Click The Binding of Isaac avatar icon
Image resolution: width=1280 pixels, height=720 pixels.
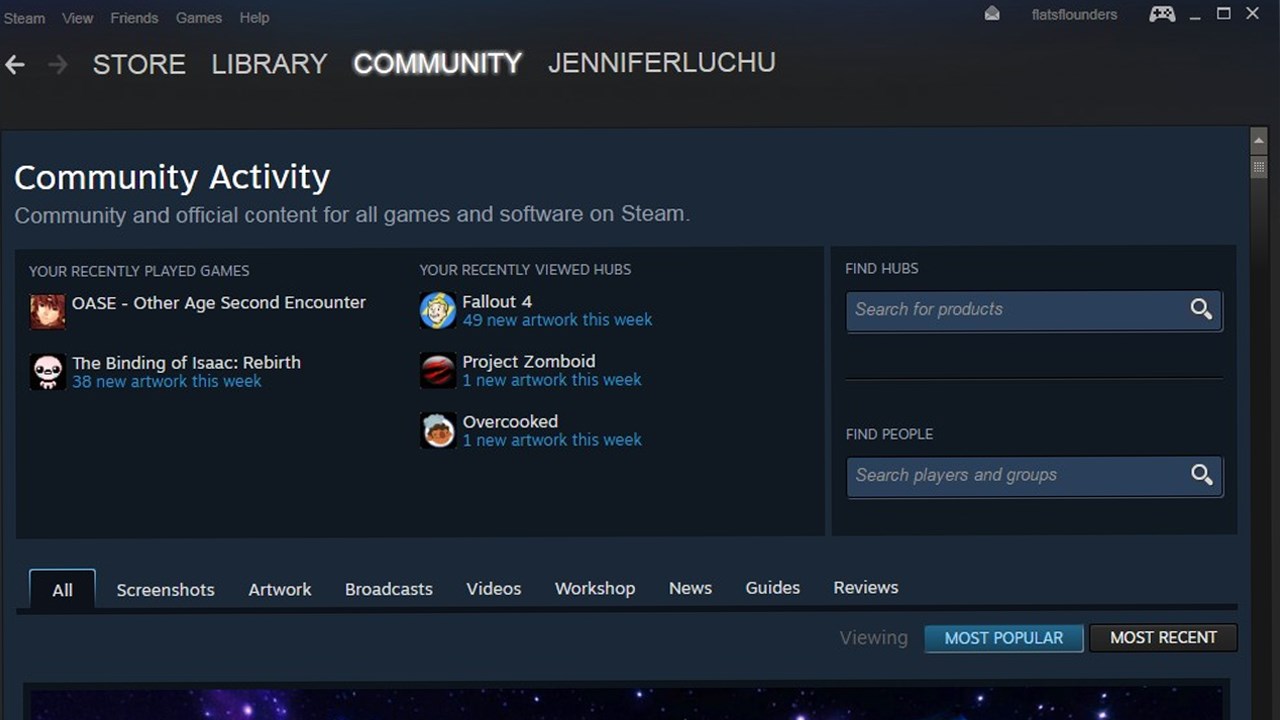[x=47, y=371]
